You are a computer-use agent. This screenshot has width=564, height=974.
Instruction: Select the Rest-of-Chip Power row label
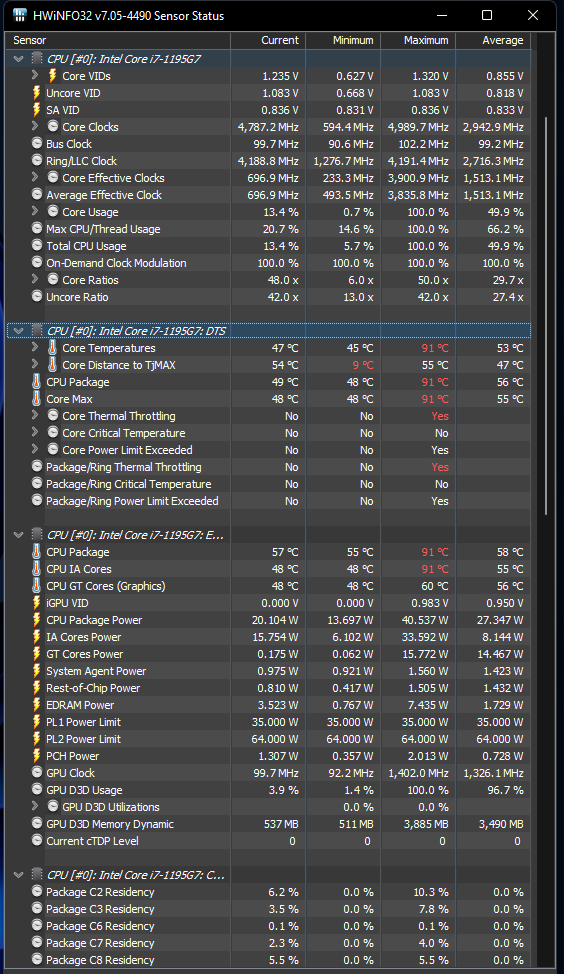pyautogui.click(x=93, y=688)
